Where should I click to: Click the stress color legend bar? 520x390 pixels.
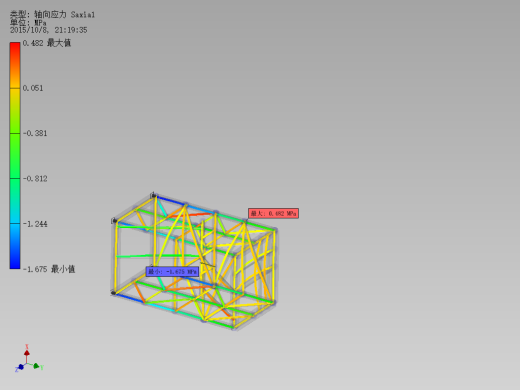pyautogui.click(x=15, y=155)
